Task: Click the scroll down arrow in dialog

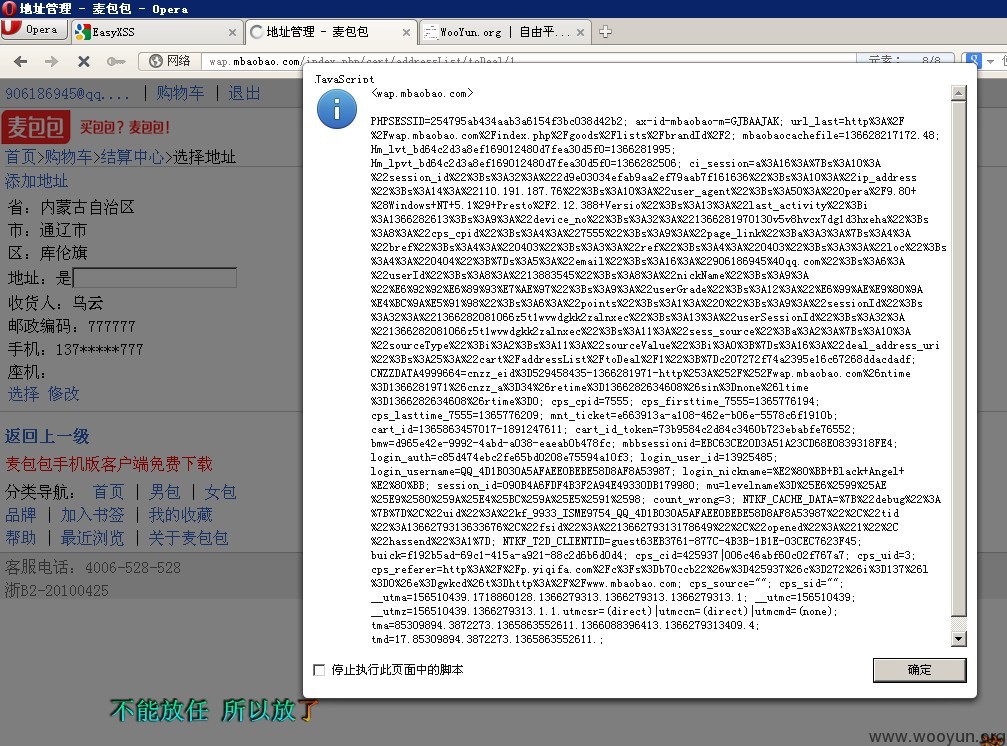Action: [x=958, y=638]
